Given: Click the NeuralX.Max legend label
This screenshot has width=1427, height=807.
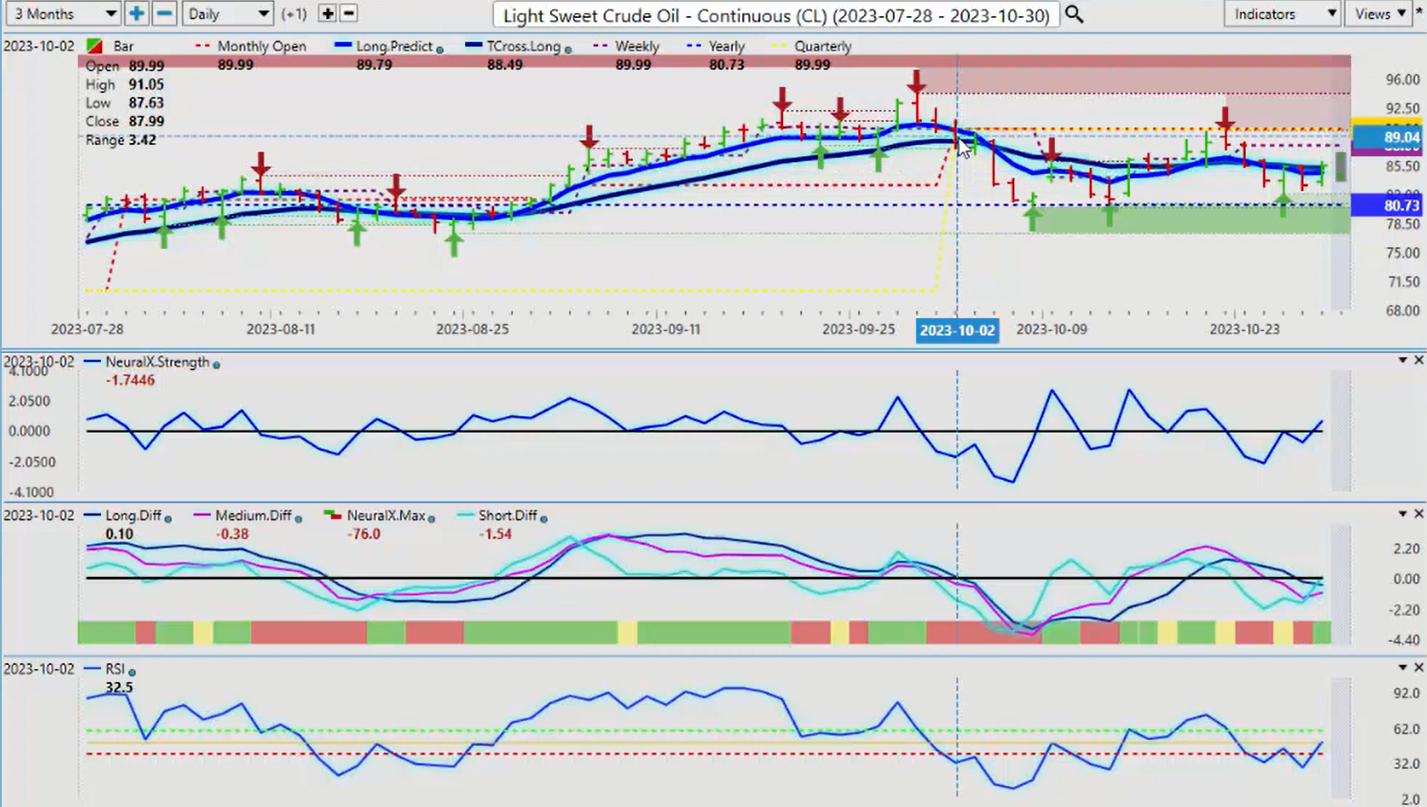Looking at the screenshot, I should pos(386,516).
